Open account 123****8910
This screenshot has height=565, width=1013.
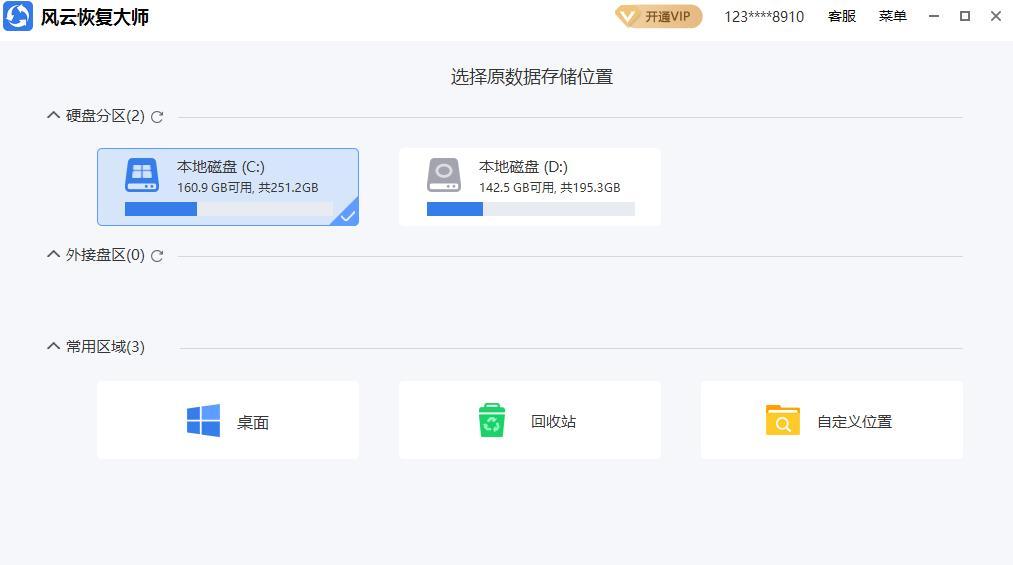[764, 17]
